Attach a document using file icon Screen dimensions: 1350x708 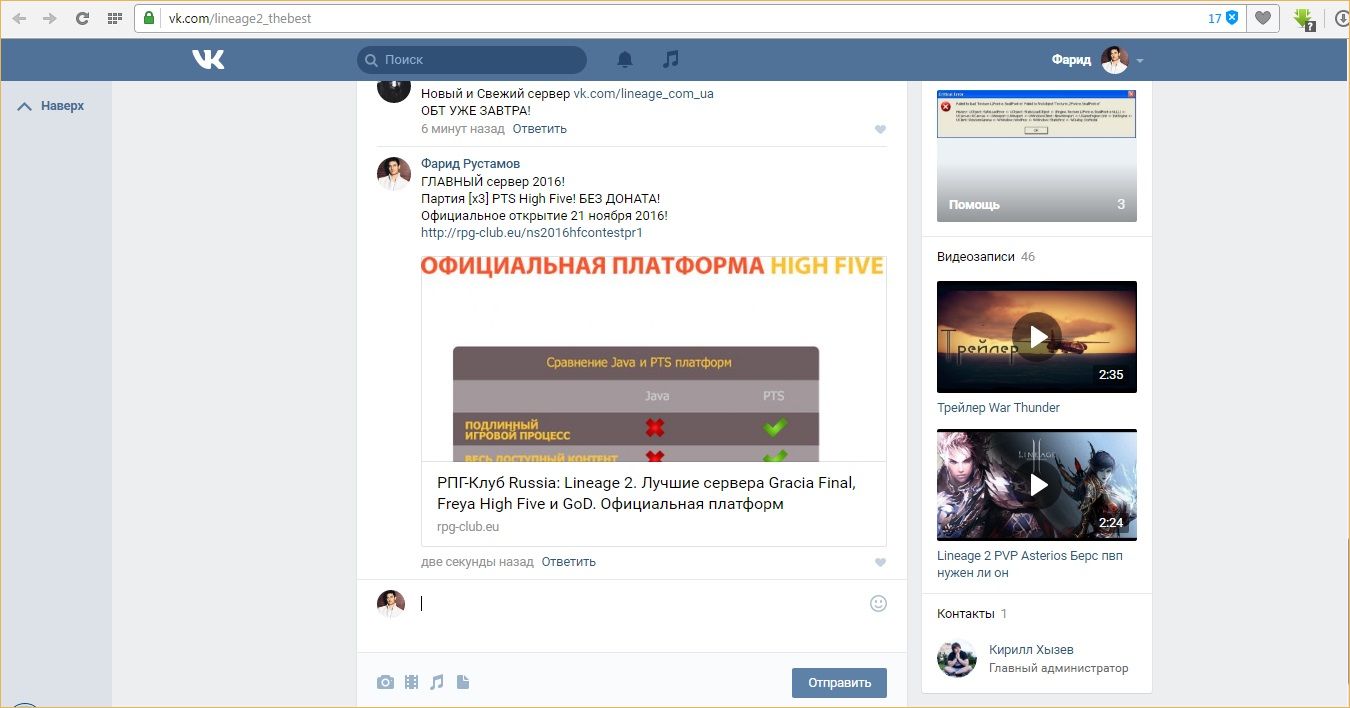462,682
